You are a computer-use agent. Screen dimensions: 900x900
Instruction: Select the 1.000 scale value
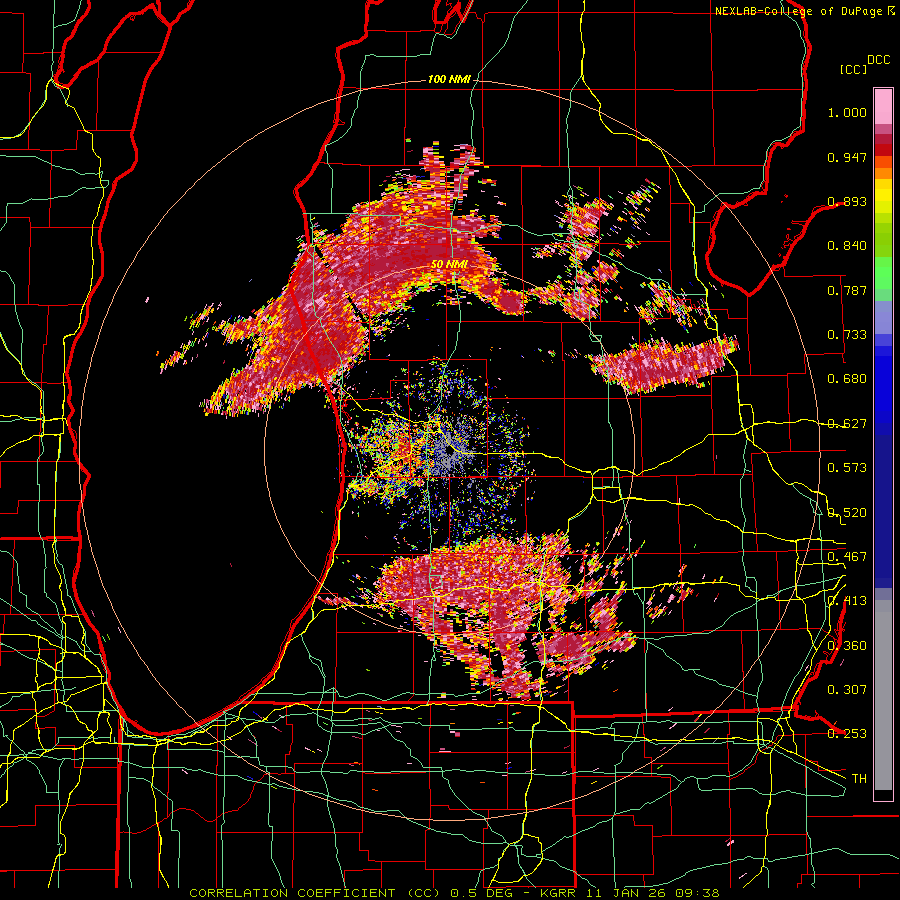pos(847,112)
